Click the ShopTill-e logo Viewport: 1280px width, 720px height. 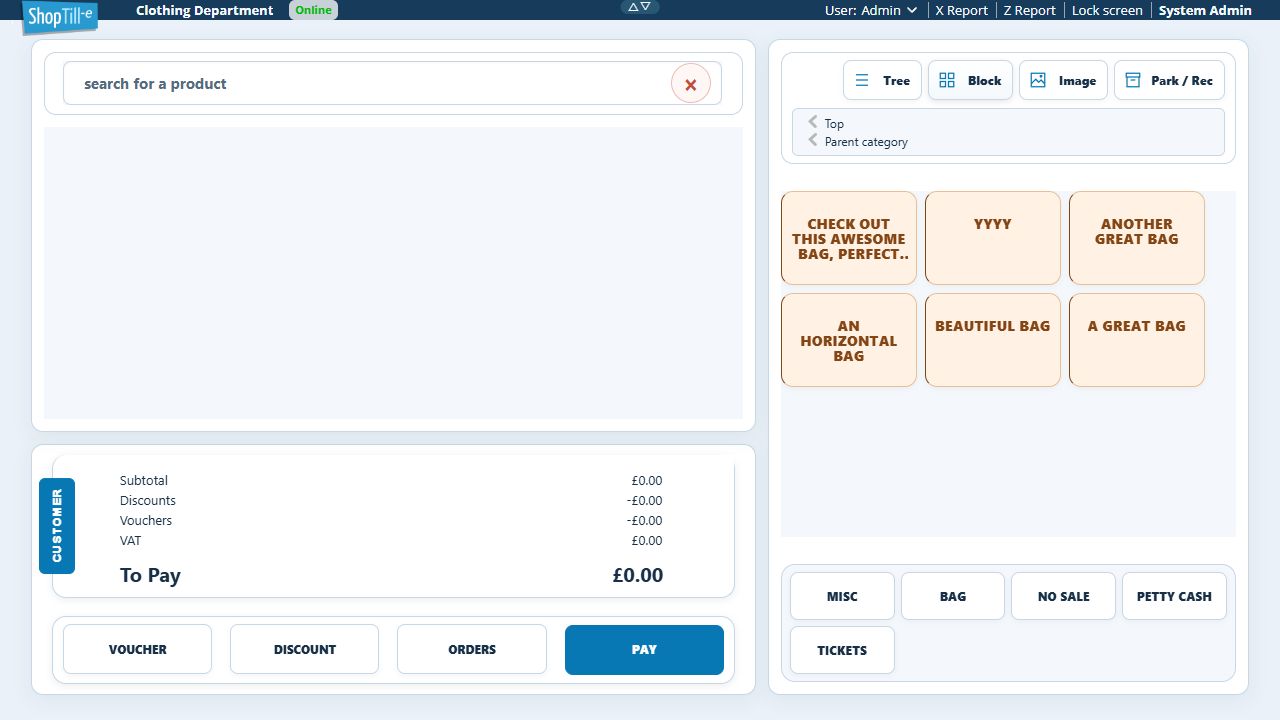coord(60,16)
